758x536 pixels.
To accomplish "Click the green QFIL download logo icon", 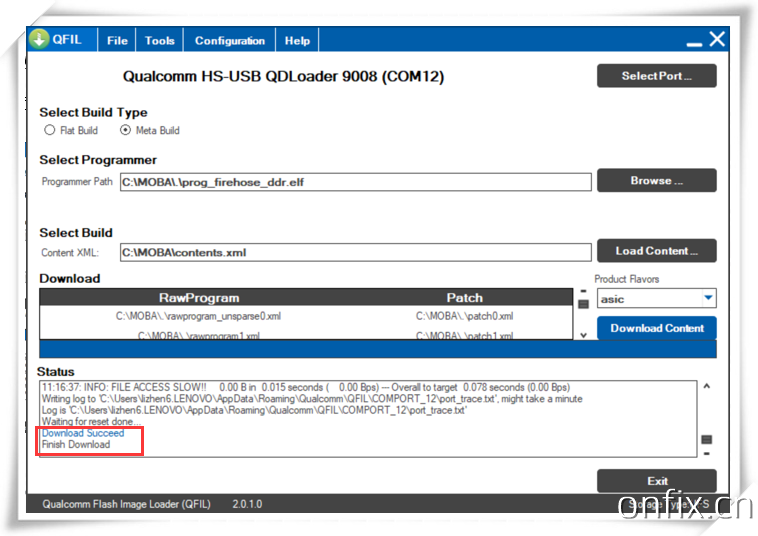I will pos(39,39).
